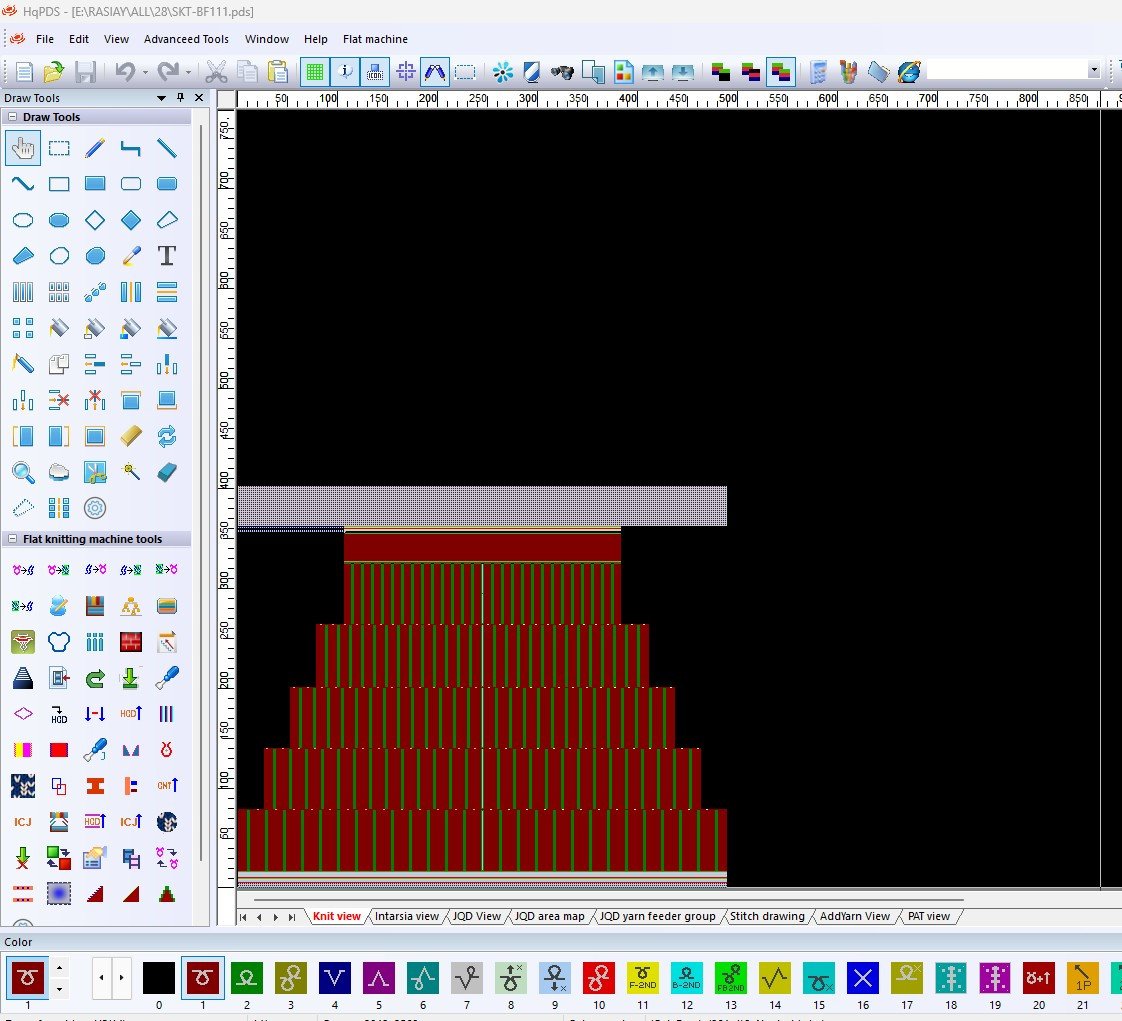Screen dimensions: 1122x1021
Task: Open the Stitch drawing tab
Action: pos(766,916)
